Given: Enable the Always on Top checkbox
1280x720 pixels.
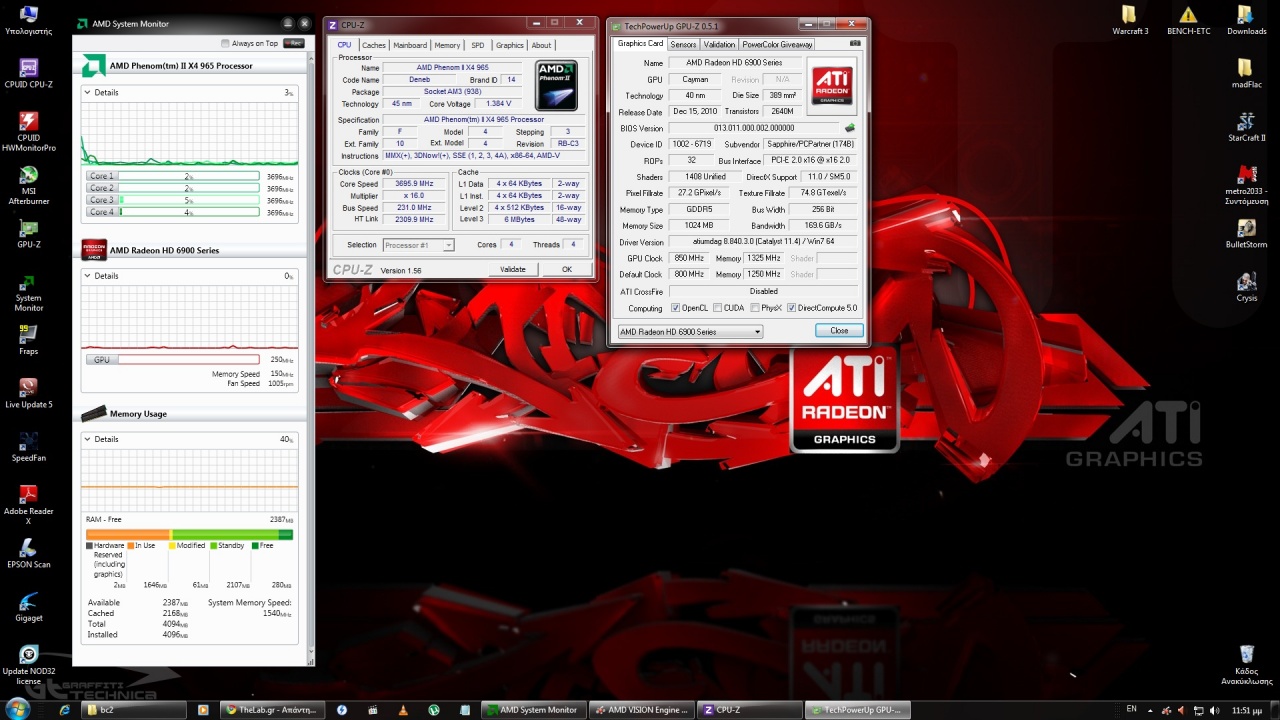Looking at the screenshot, I should point(225,43).
